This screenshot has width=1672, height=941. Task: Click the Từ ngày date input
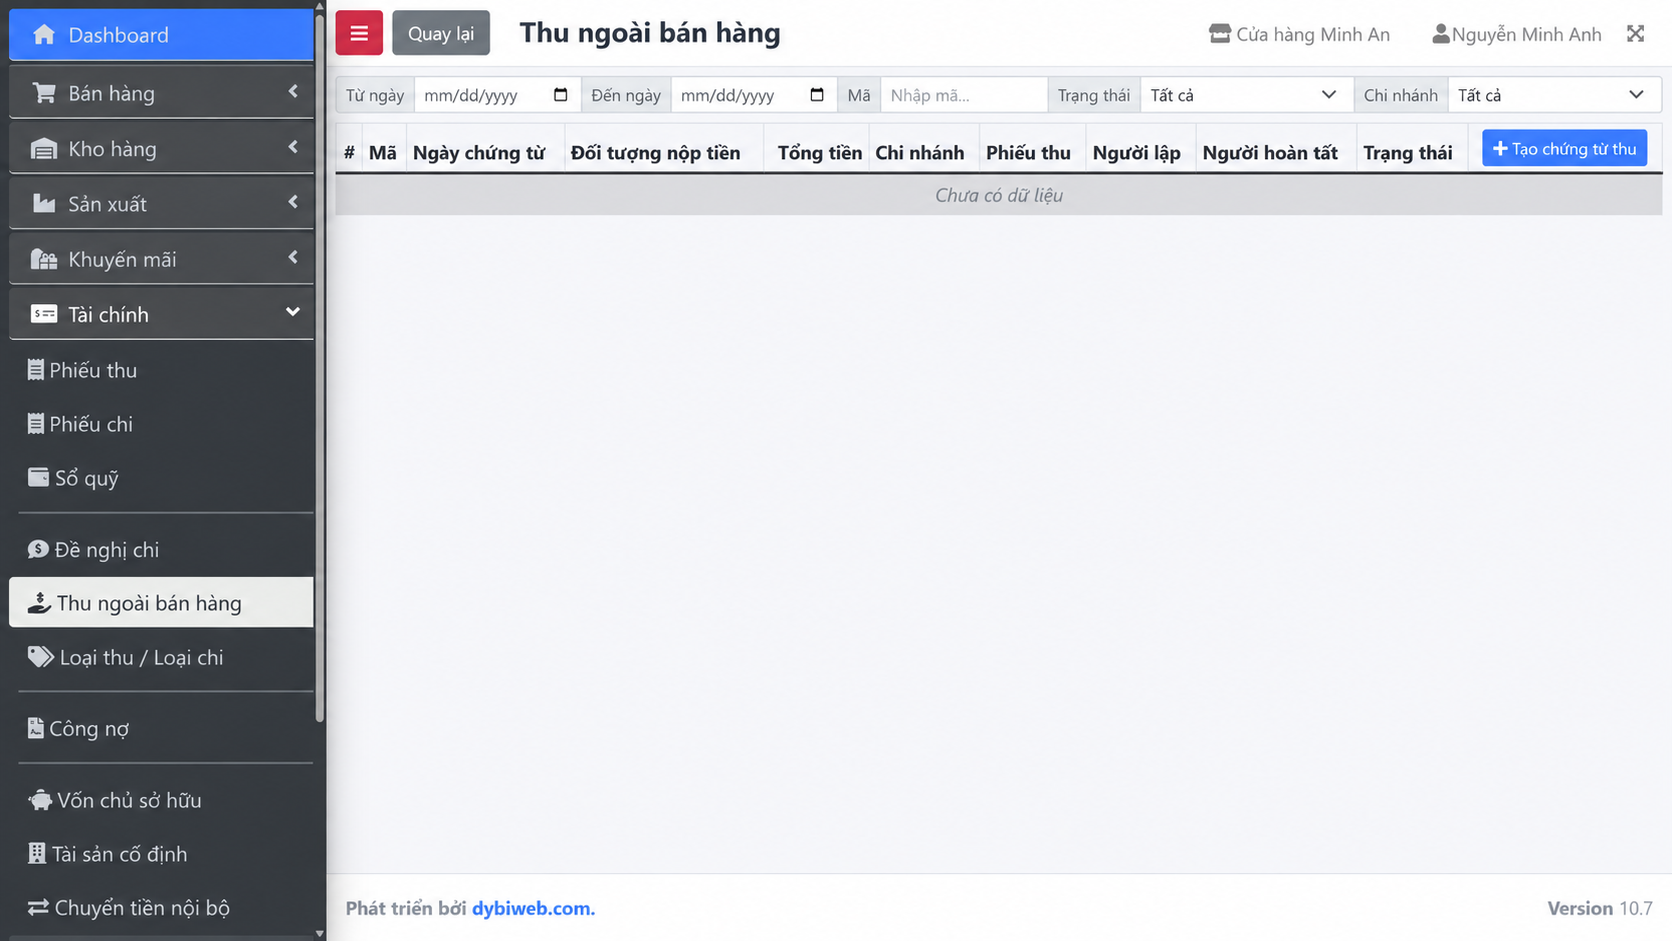point(496,95)
